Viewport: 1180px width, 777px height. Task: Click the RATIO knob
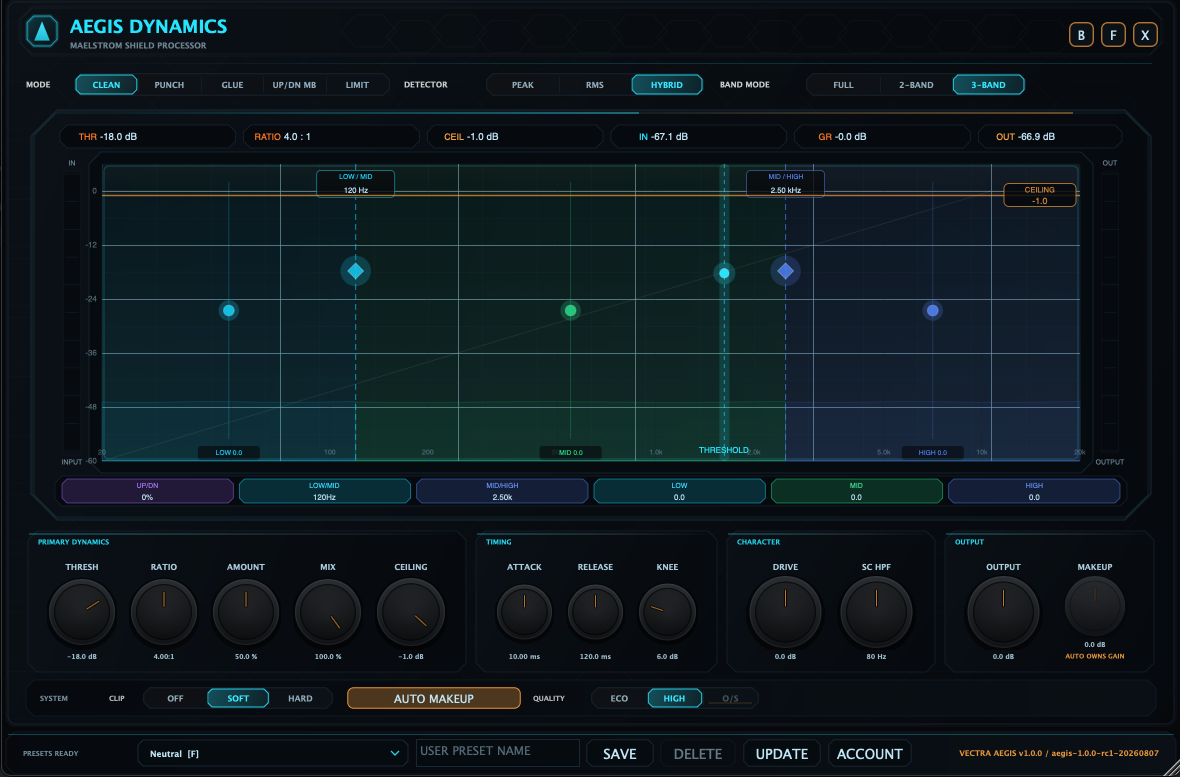(x=163, y=612)
